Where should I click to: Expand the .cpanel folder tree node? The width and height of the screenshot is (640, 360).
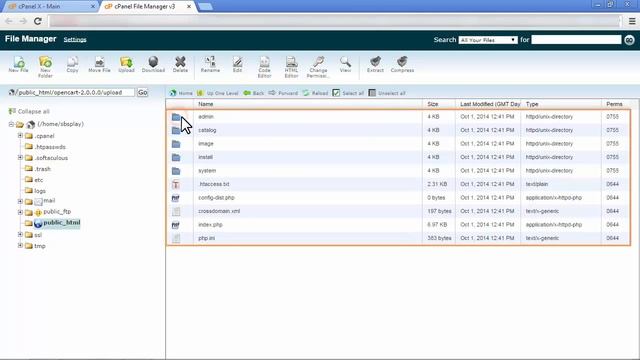click(x=20, y=136)
